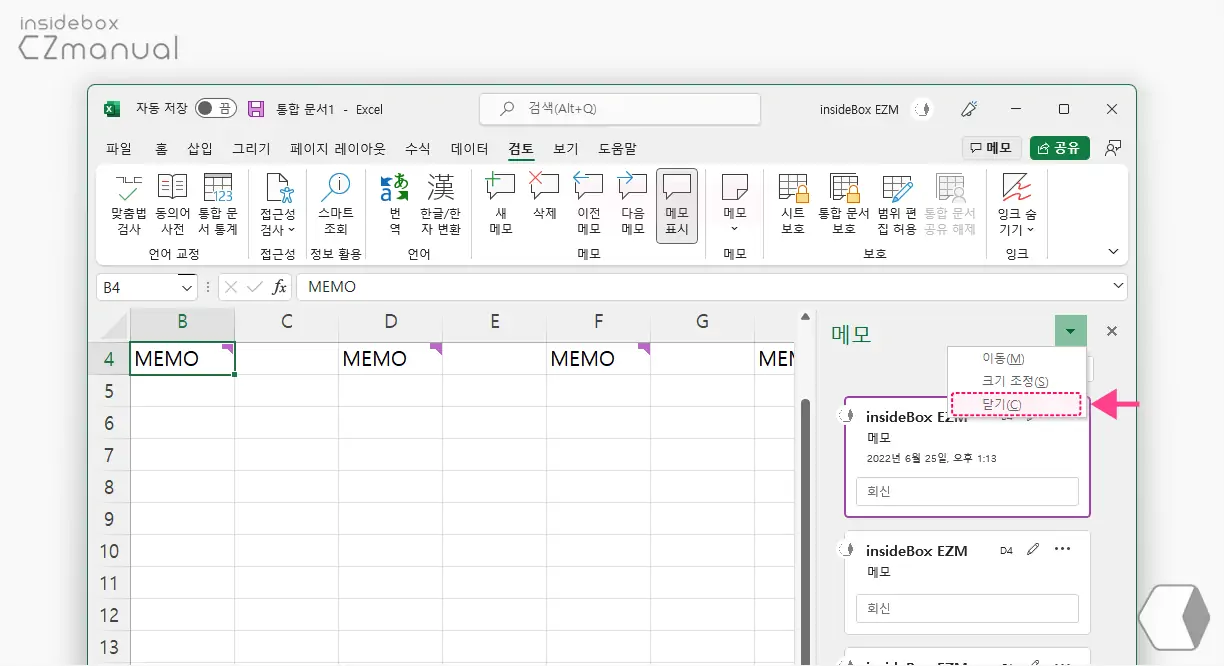
Task: Close the 메모 pane with the X
Action: click(x=1111, y=331)
